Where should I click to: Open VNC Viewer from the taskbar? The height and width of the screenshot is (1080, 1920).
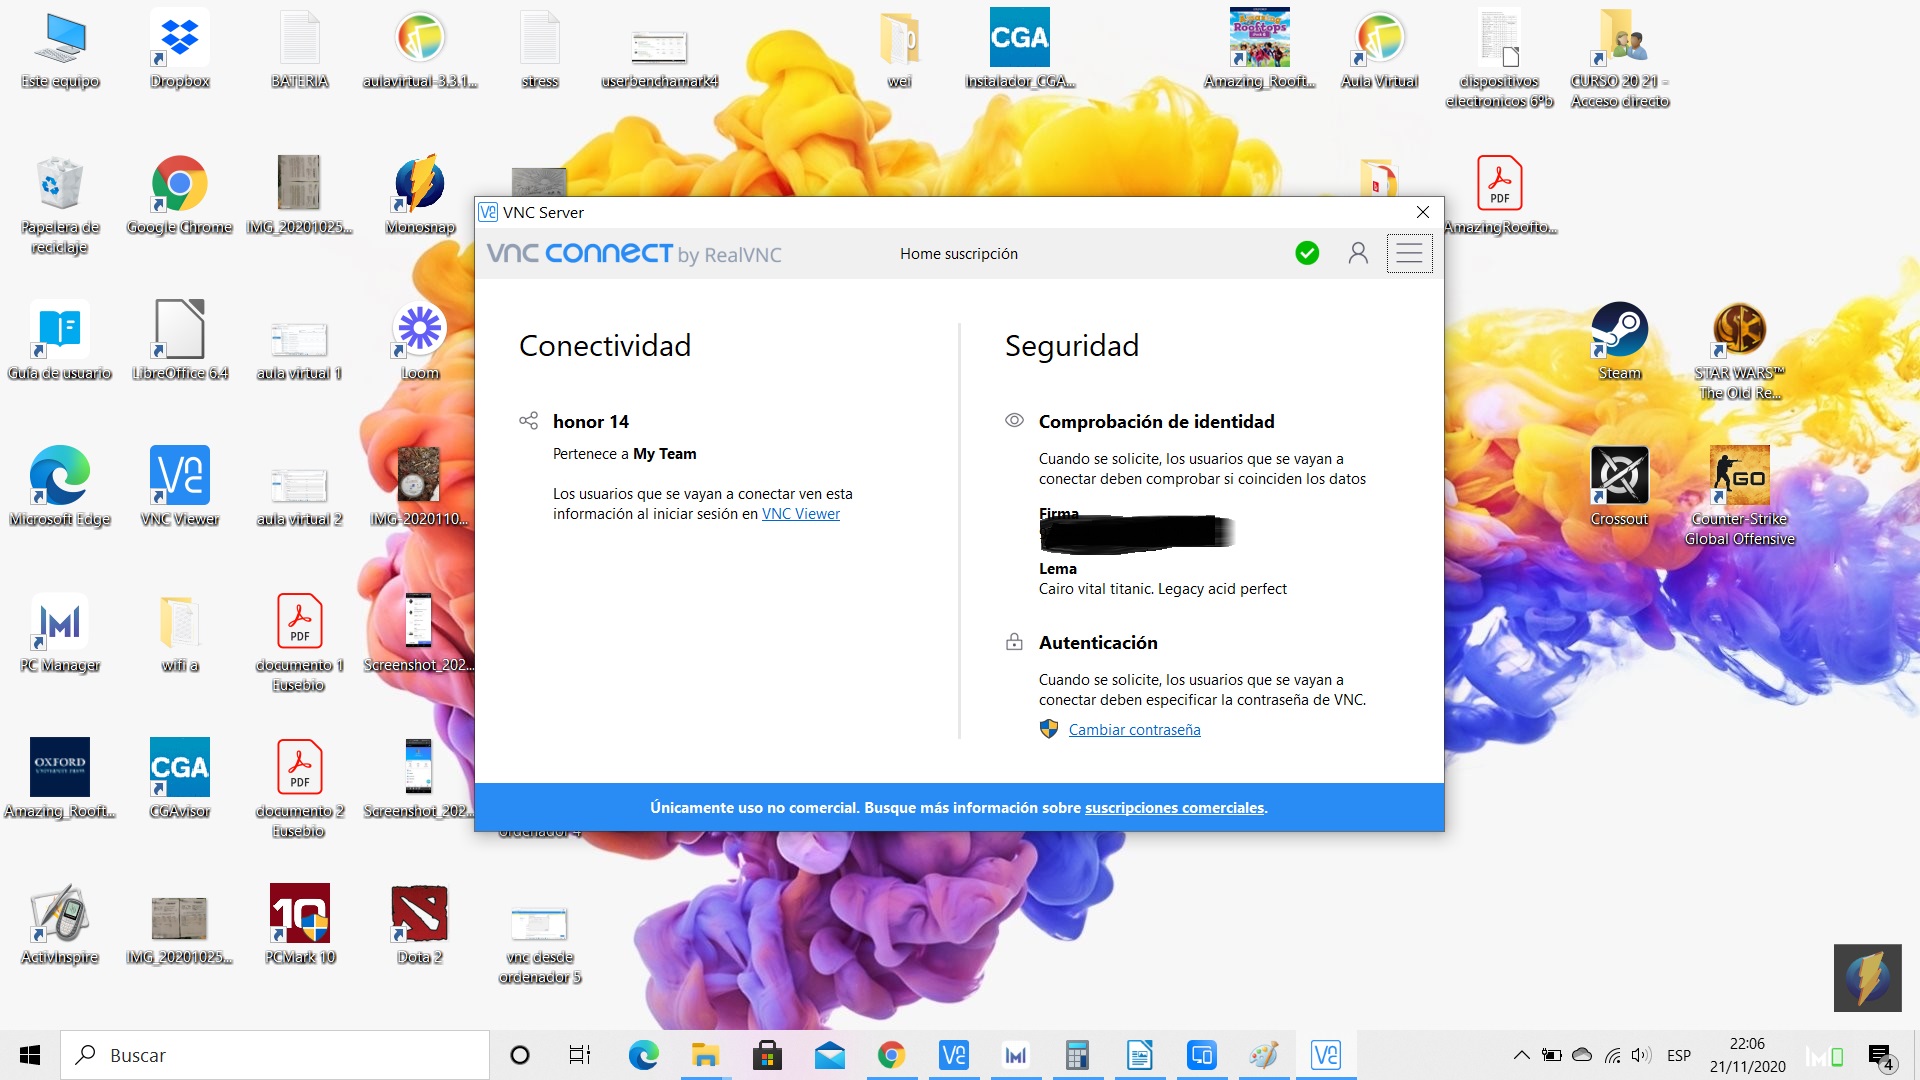[953, 1054]
